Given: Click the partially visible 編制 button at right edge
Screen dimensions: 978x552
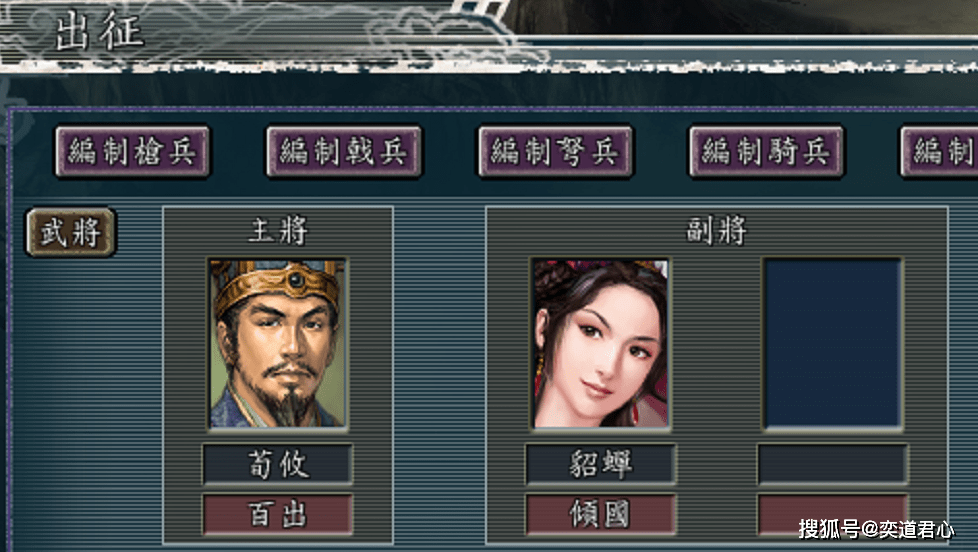Looking at the screenshot, I should coord(939,152).
